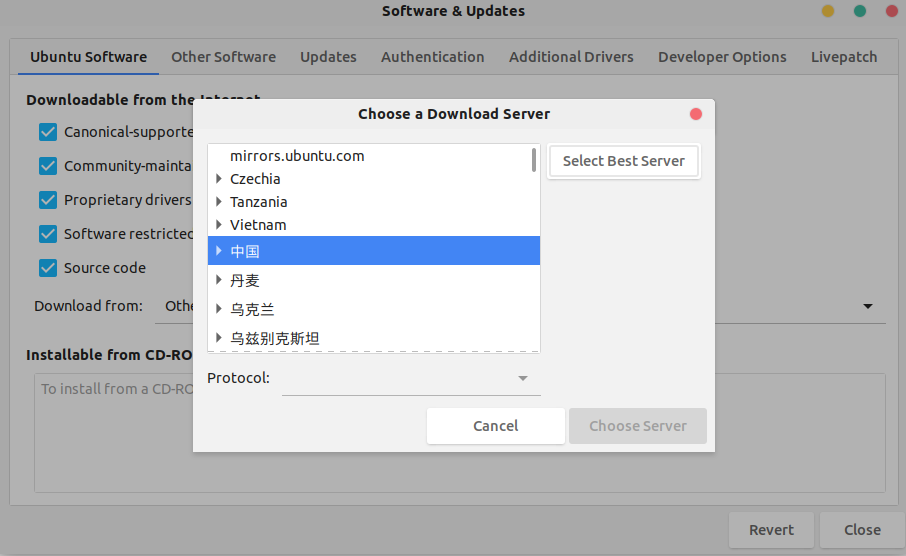Toggle Proprietary drivers checkbox
Screen dimensions: 906x556
coord(48,200)
